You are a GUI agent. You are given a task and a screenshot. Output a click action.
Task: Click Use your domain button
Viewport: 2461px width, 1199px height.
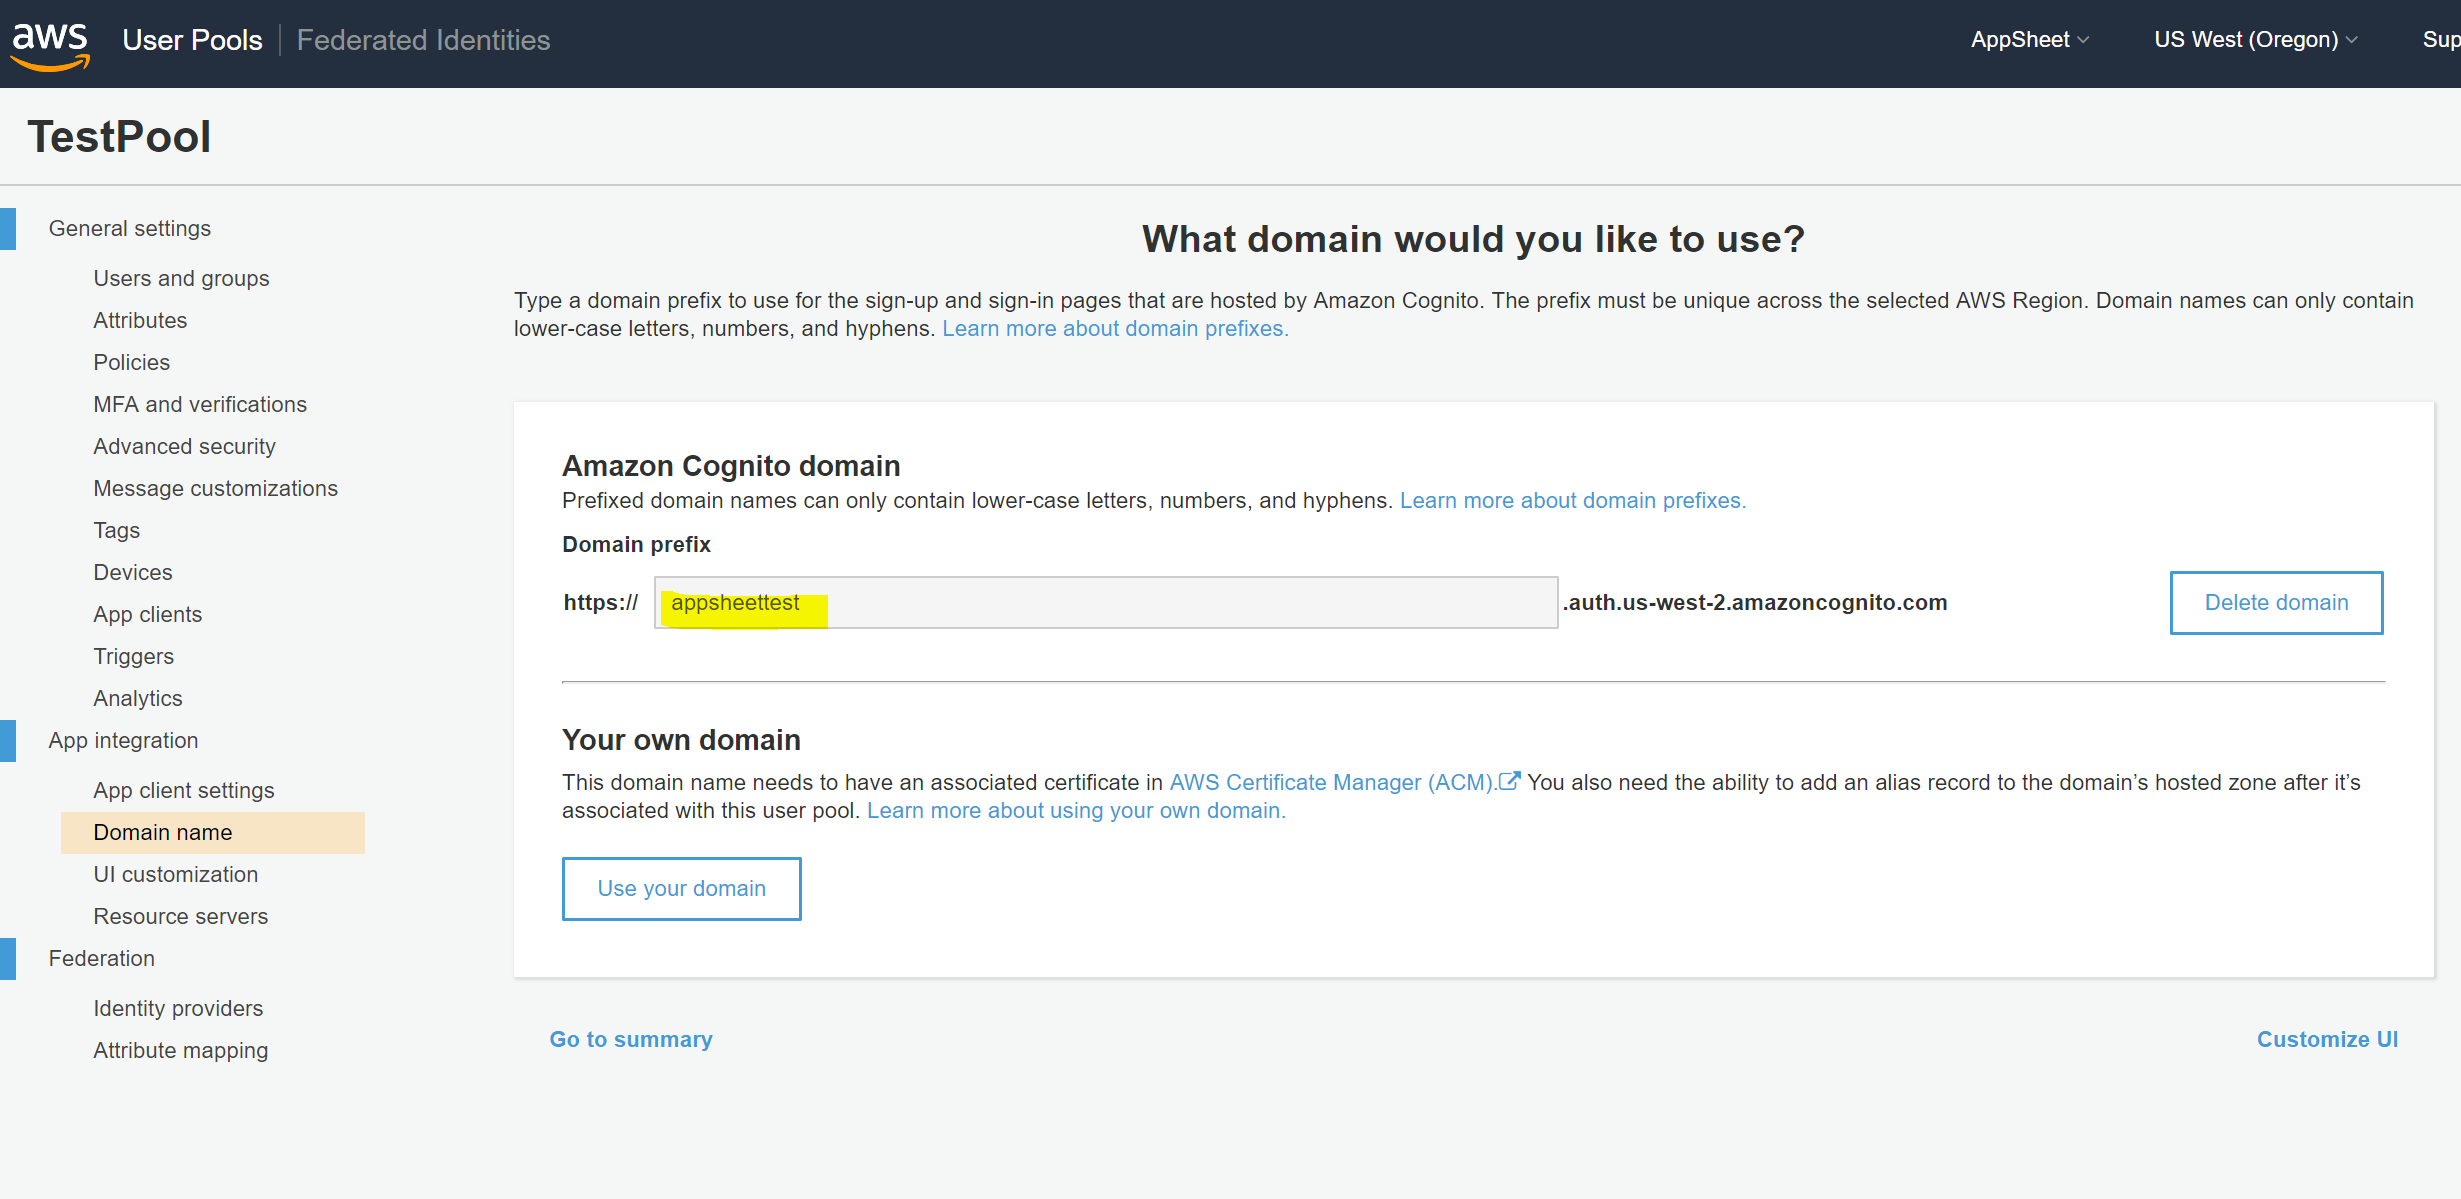[x=681, y=888]
